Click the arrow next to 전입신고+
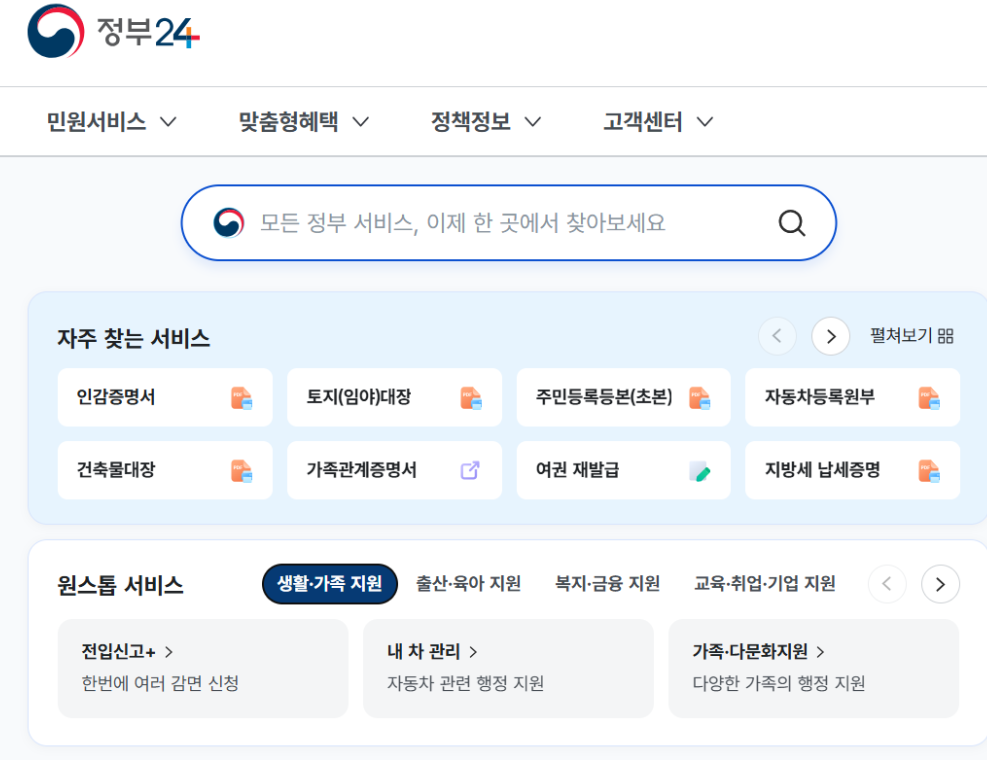Image resolution: width=987 pixels, height=765 pixels. (169, 652)
